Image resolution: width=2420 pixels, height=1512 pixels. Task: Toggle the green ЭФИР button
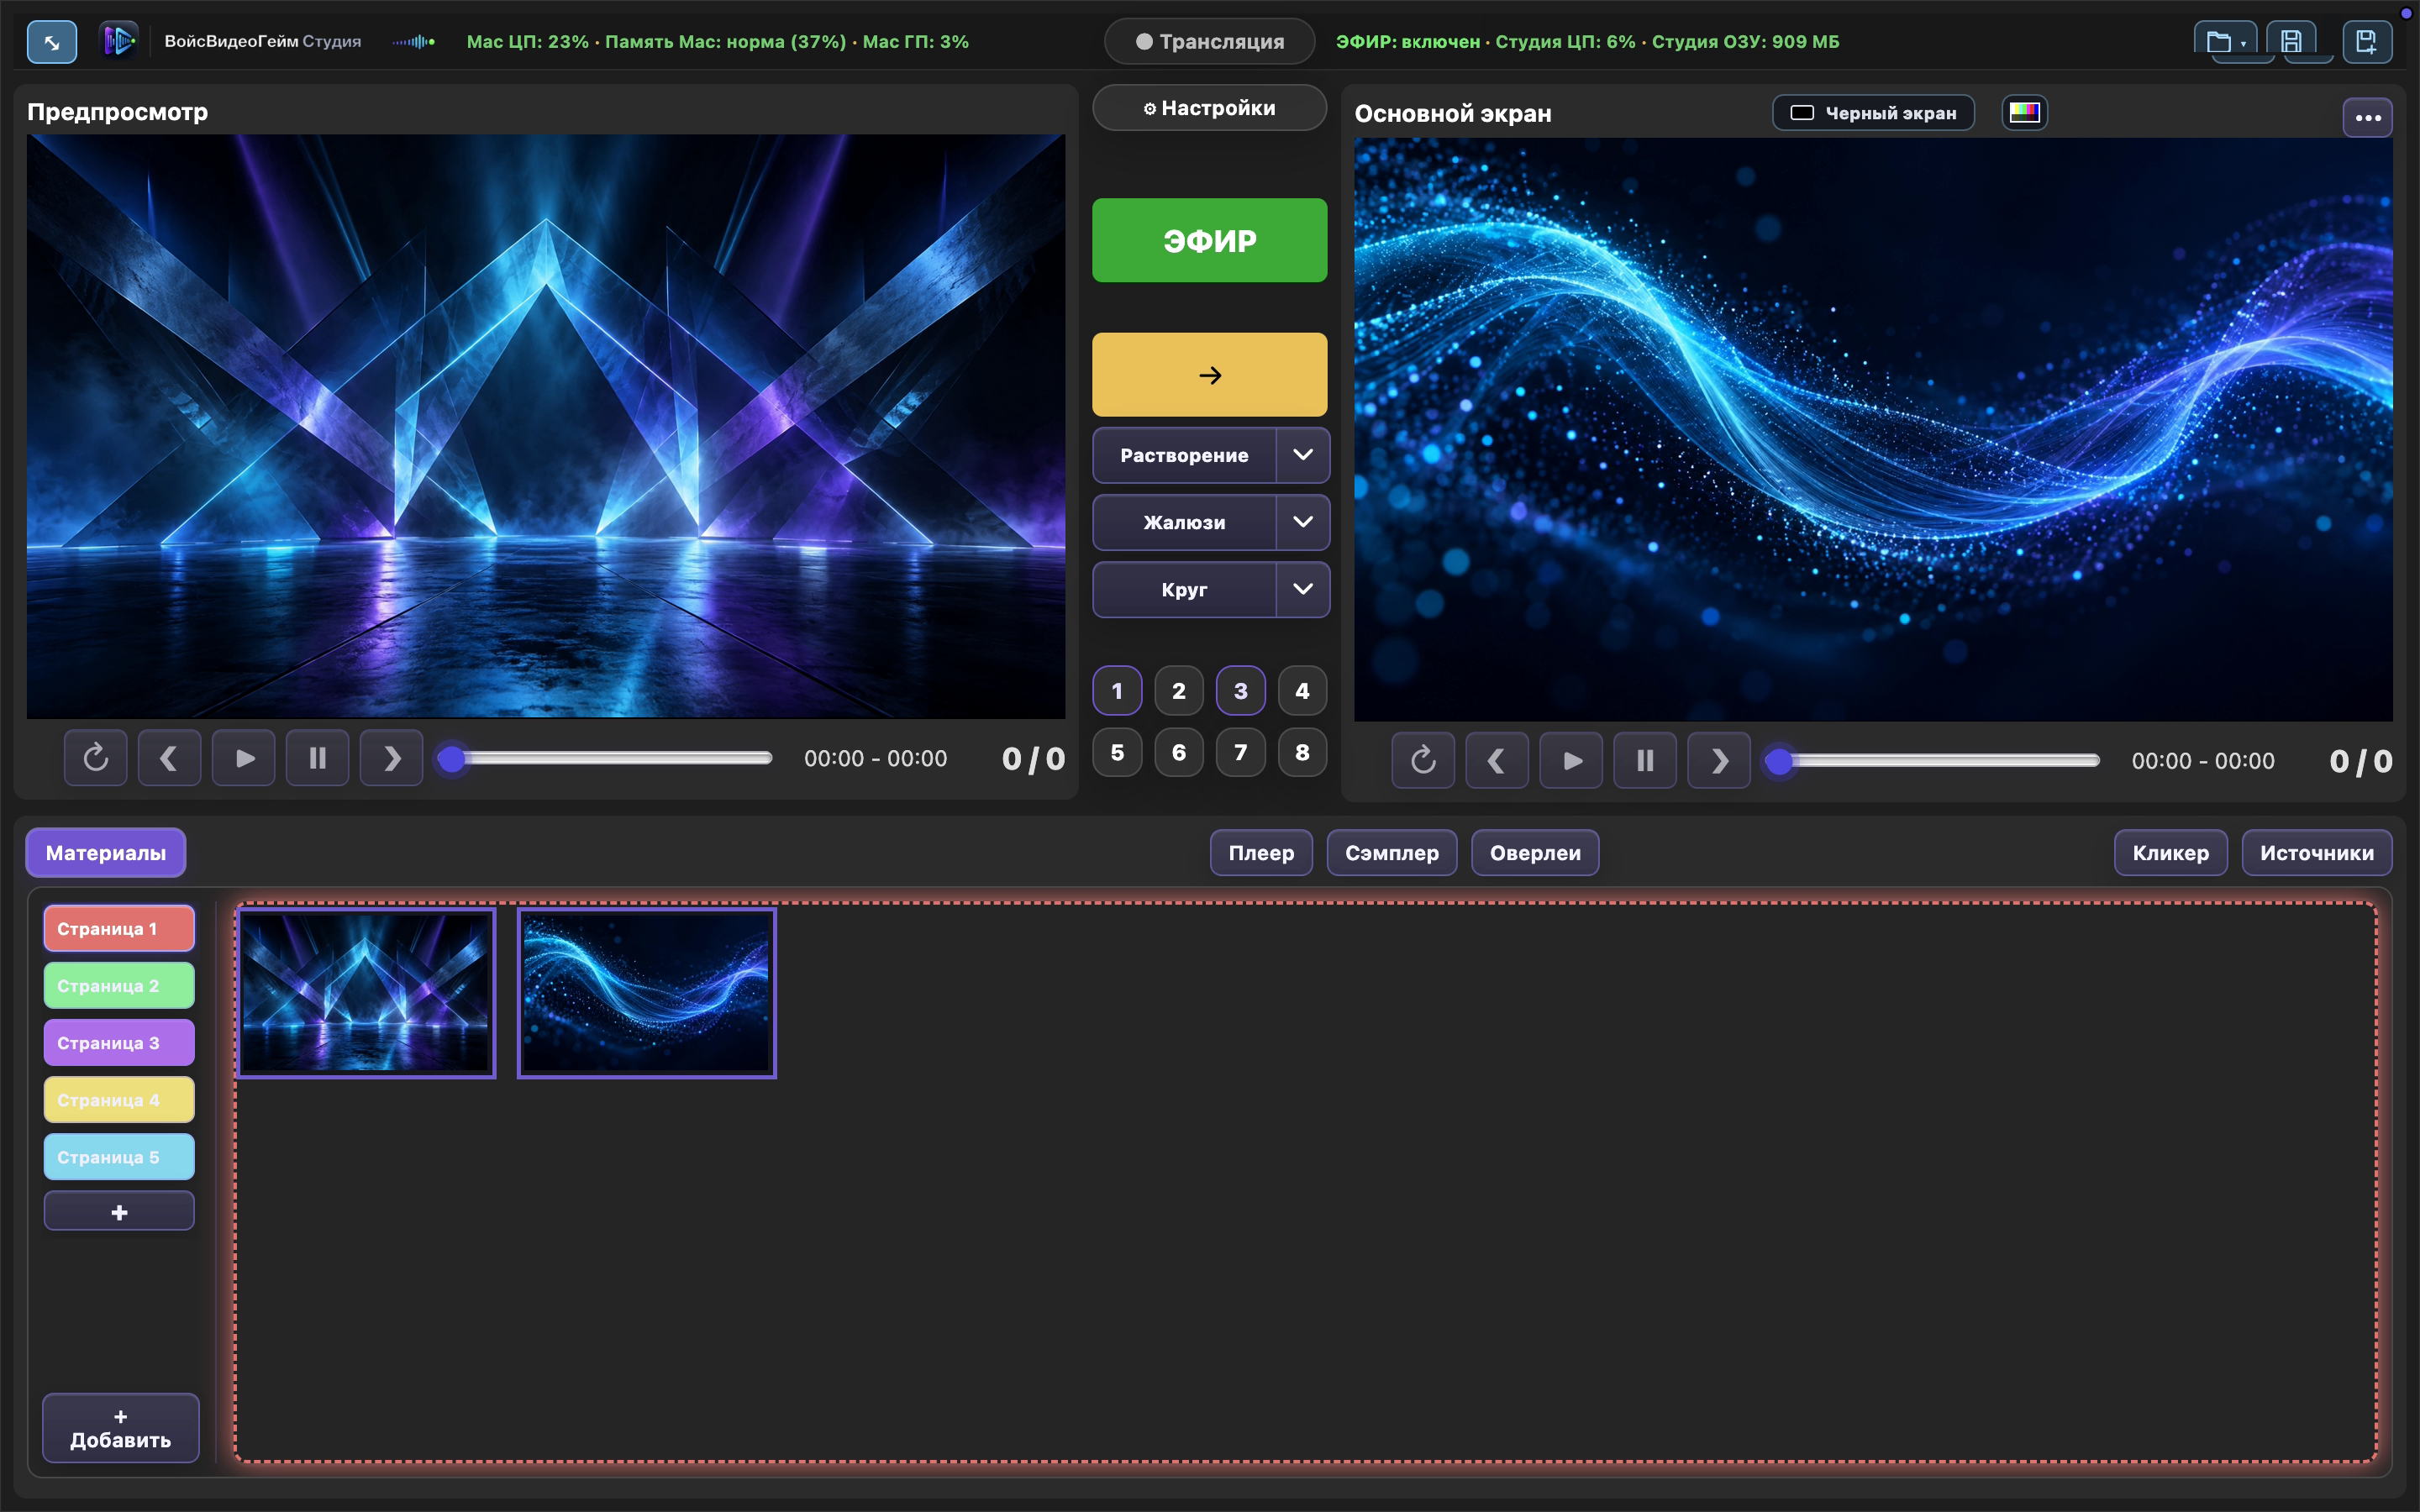tap(1209, 240)
